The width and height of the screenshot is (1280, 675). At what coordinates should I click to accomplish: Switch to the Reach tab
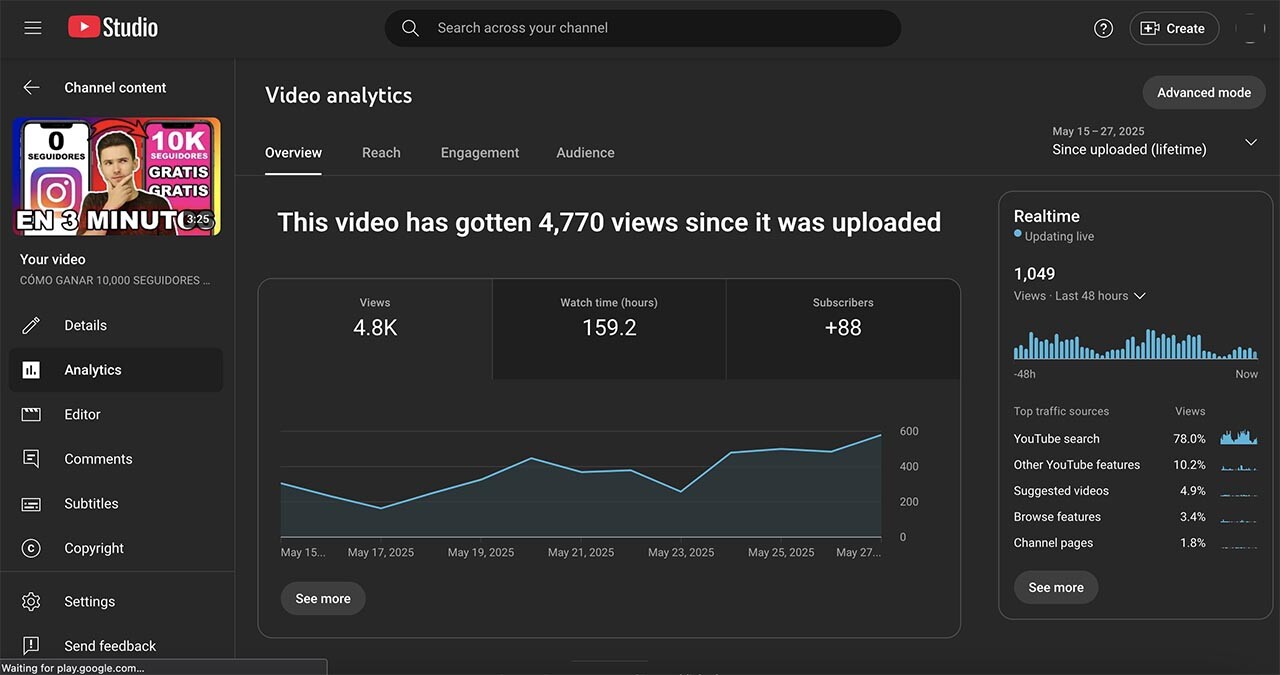[x=381, y=153]
